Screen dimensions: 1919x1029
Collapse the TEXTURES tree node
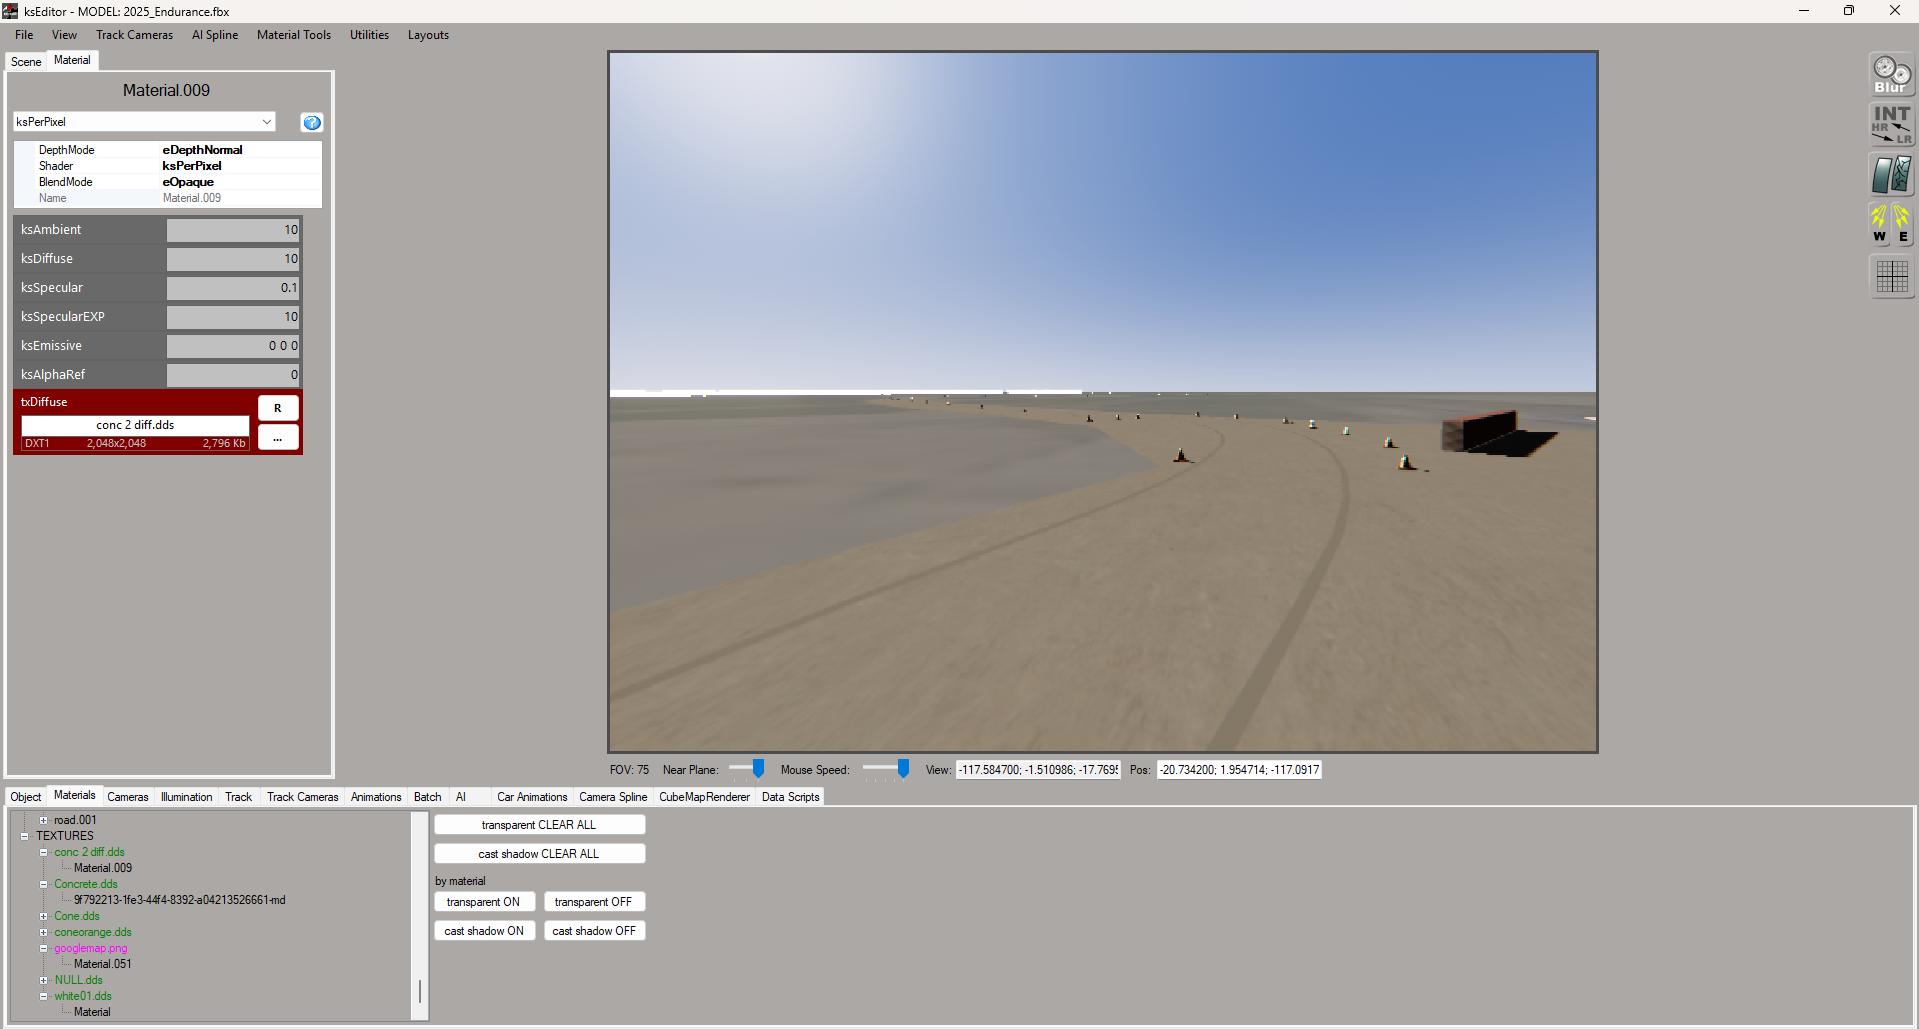25,836
